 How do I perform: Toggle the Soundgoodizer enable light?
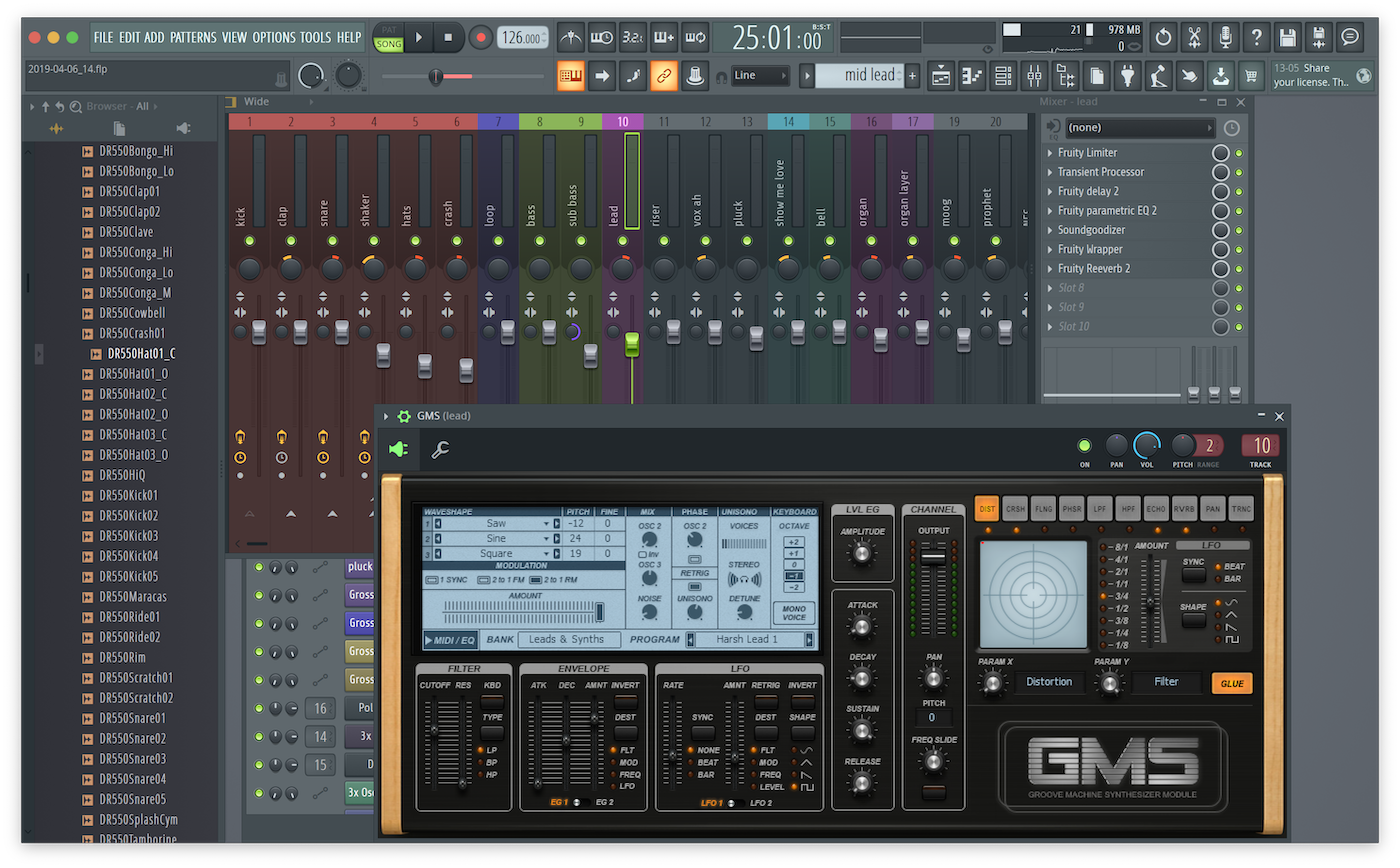click(1239, 230)
